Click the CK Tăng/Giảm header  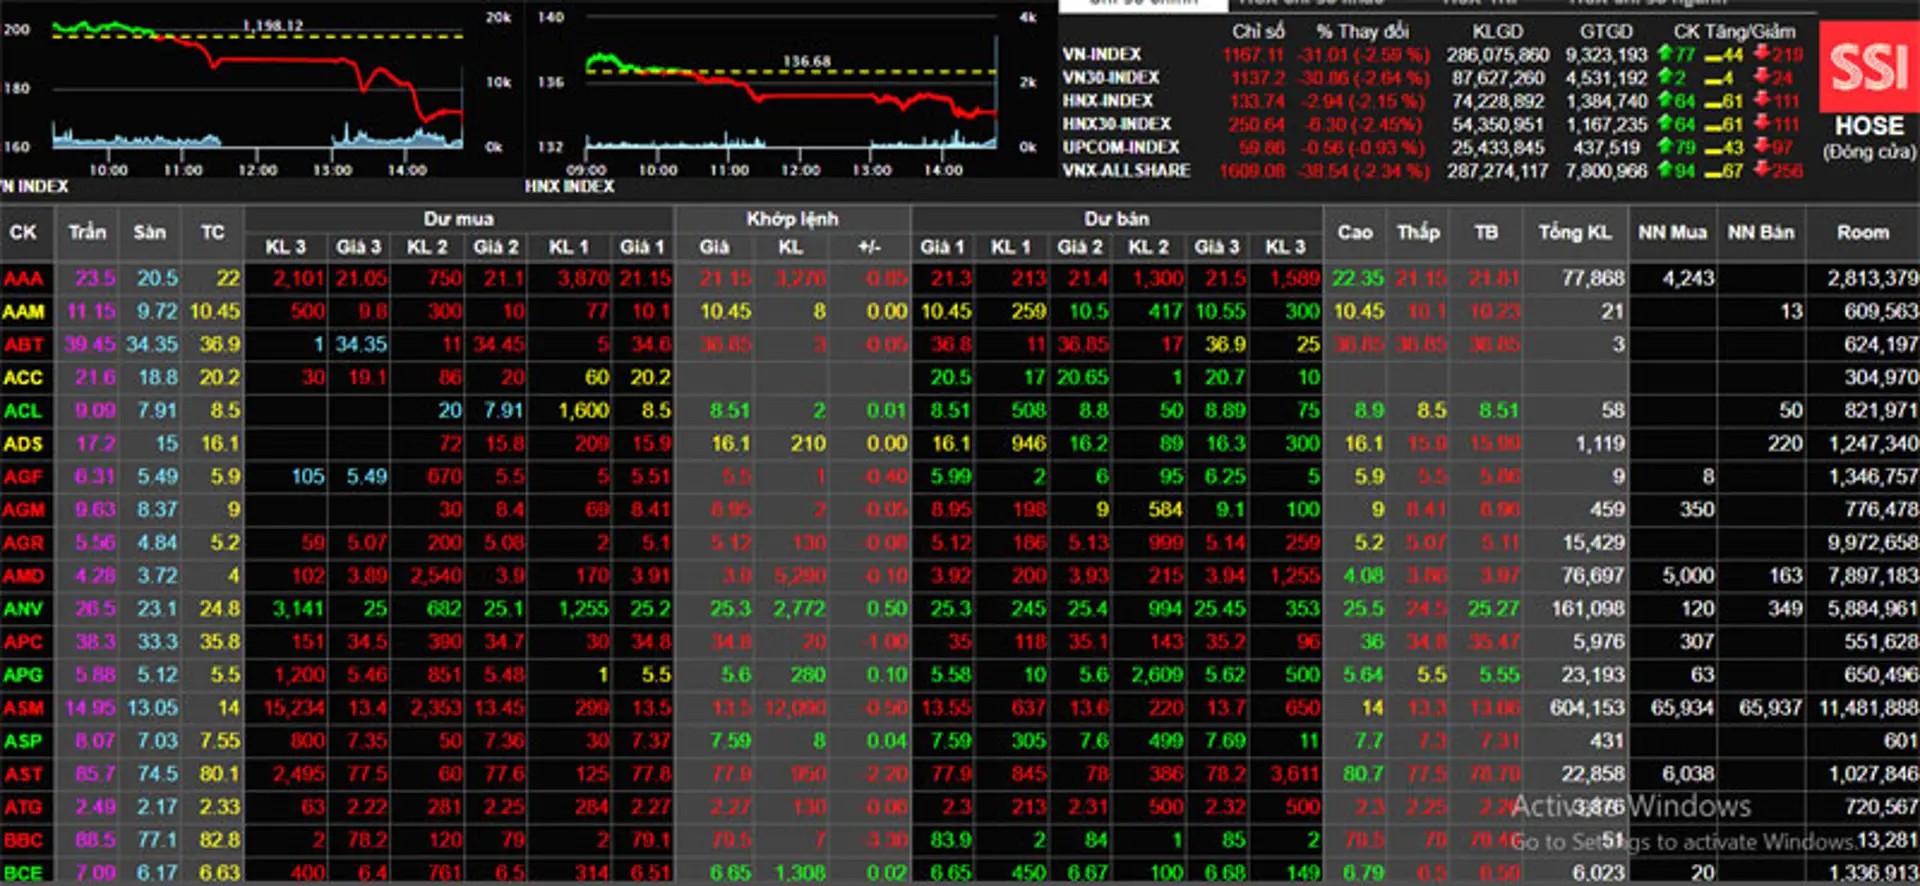pos(1735,31)
